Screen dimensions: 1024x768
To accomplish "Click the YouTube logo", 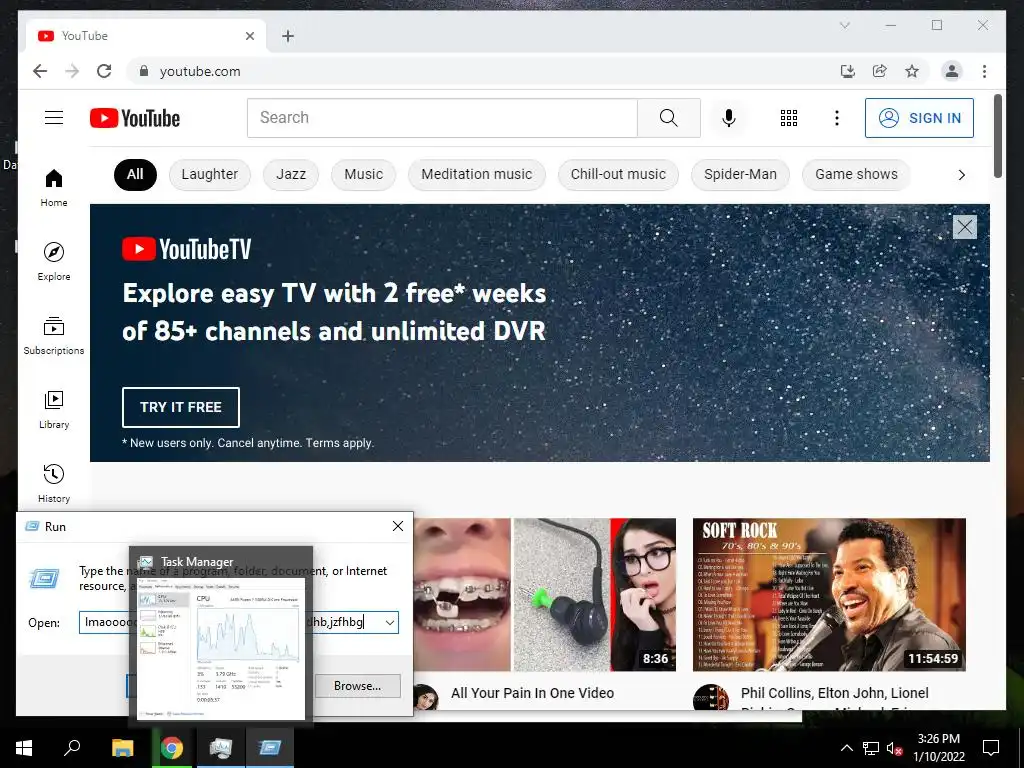I will pyautogui.click(x=135, y=118).
